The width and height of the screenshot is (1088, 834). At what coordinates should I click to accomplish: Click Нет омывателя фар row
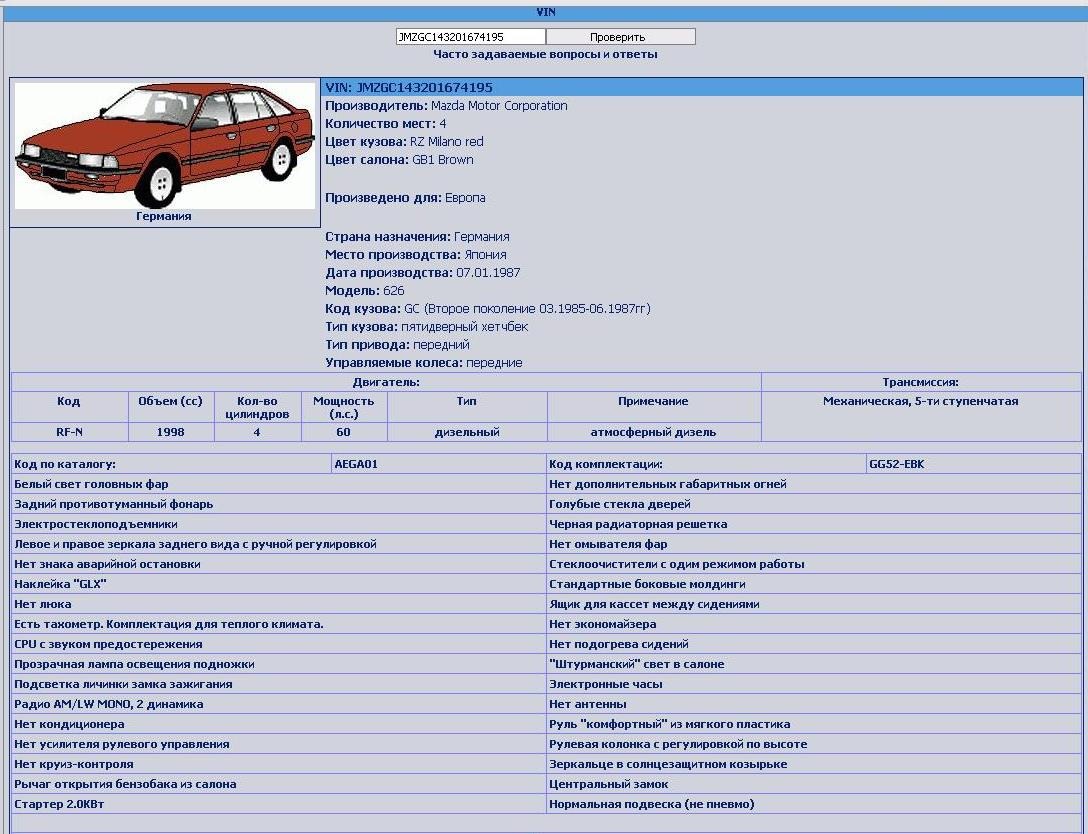(x=814, y=545)
